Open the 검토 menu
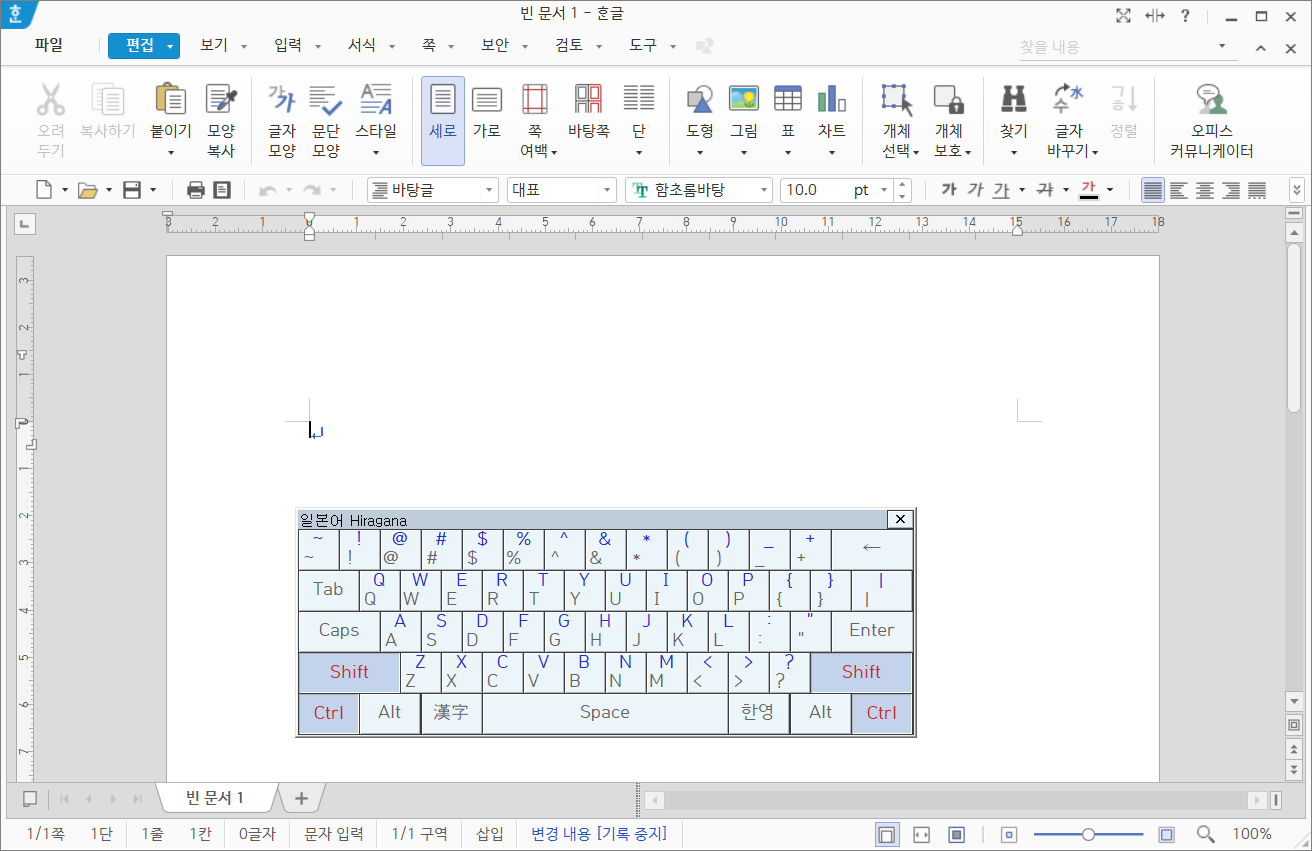This screenshot has height=851, width=1312. [570, 46]
